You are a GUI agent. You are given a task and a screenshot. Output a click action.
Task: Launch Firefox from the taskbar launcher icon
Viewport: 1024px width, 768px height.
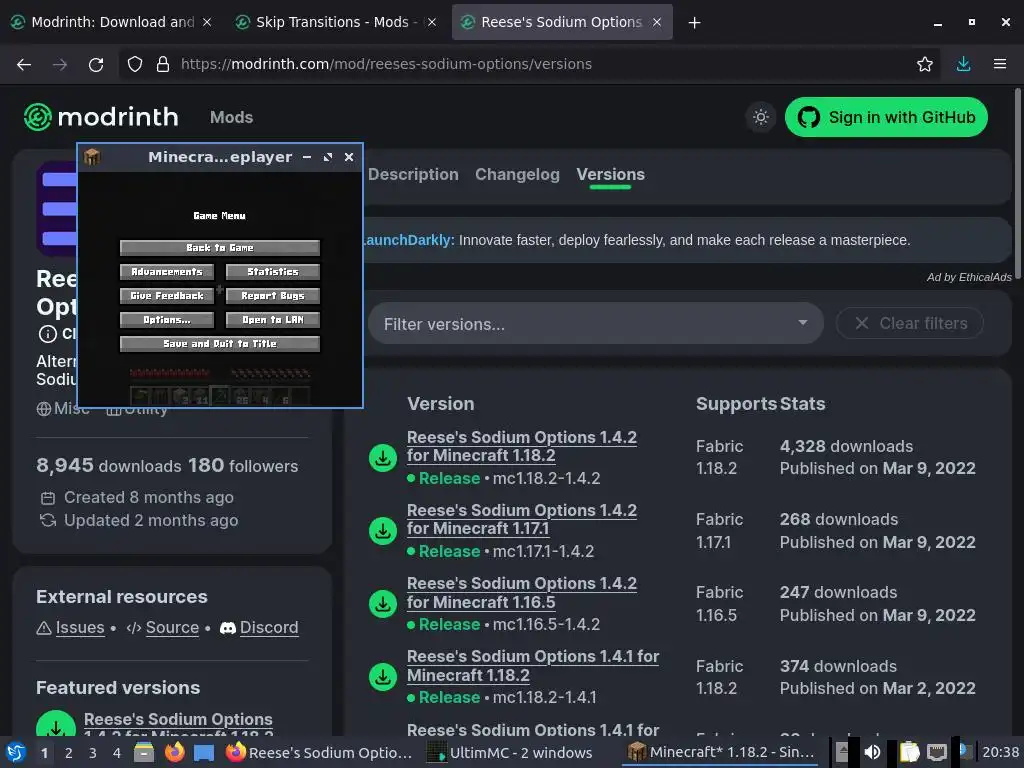(174, 752)
